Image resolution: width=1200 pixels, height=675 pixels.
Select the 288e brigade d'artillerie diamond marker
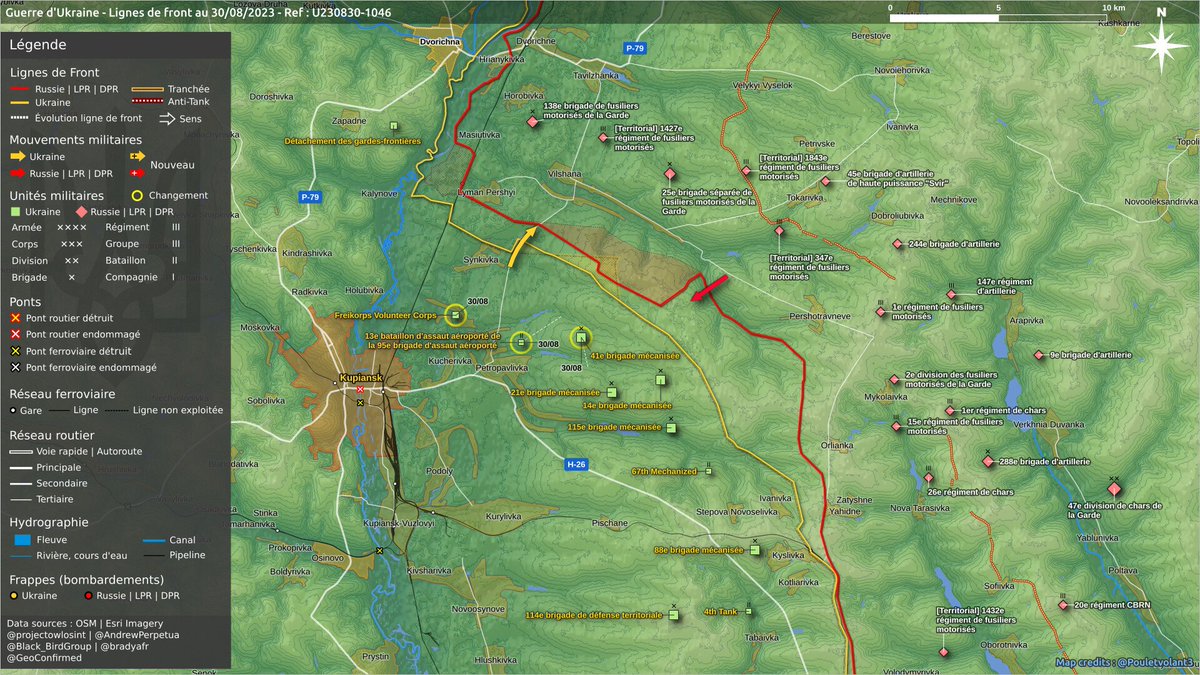[988, 461]
